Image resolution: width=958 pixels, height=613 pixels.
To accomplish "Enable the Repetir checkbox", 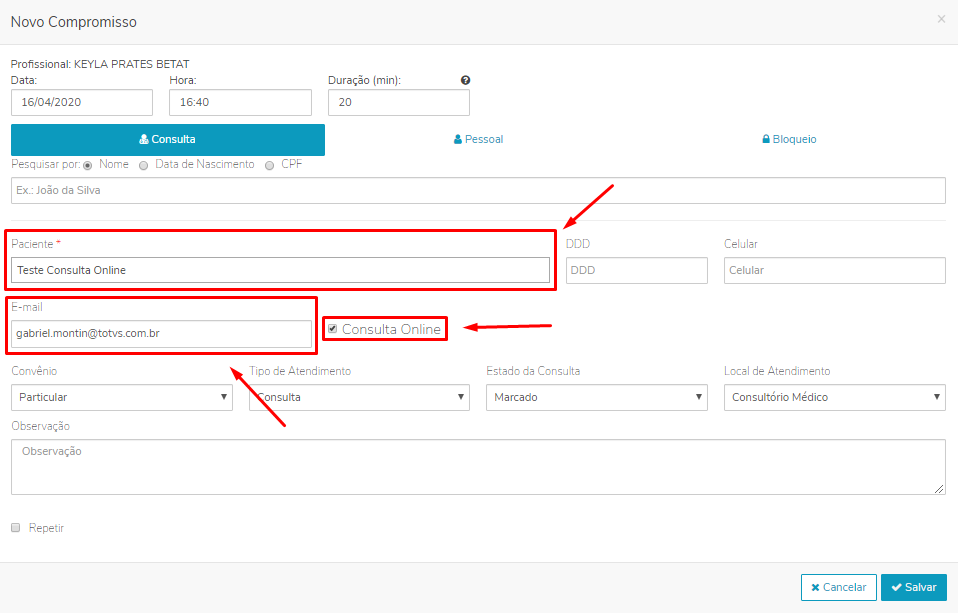I will click(16, 527).
